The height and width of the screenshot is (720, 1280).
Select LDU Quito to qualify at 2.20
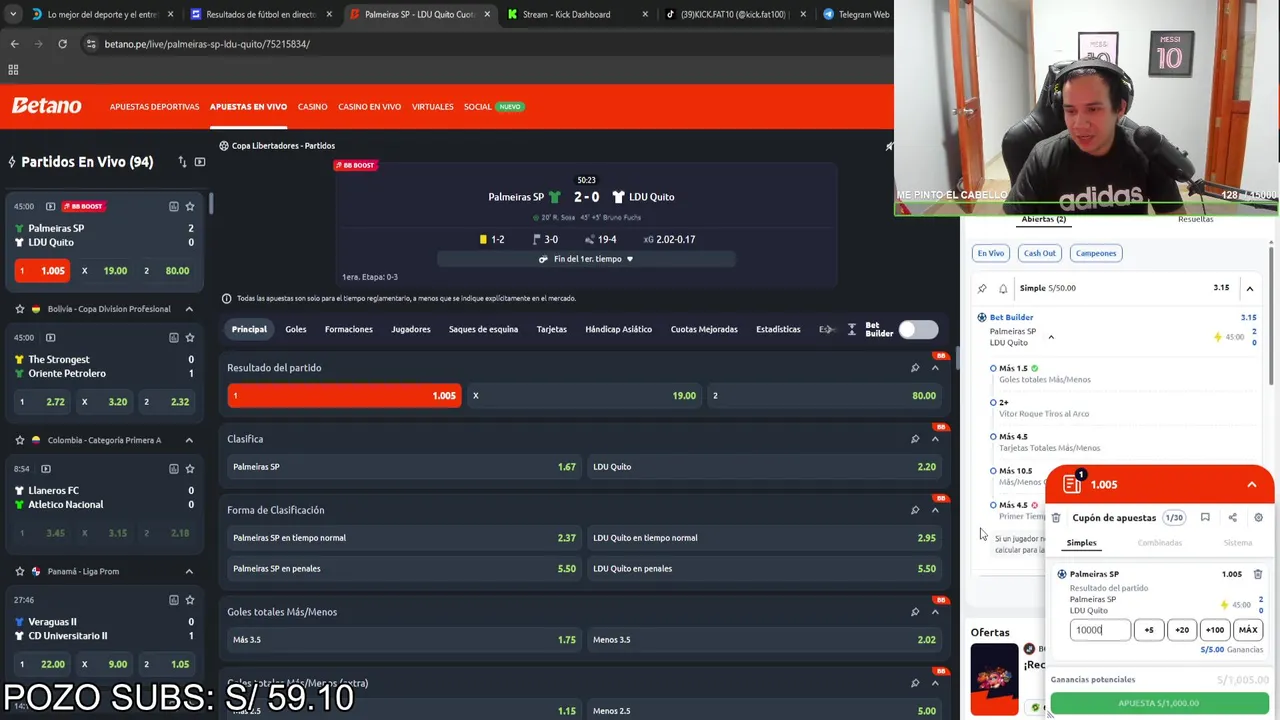(764, 466)
